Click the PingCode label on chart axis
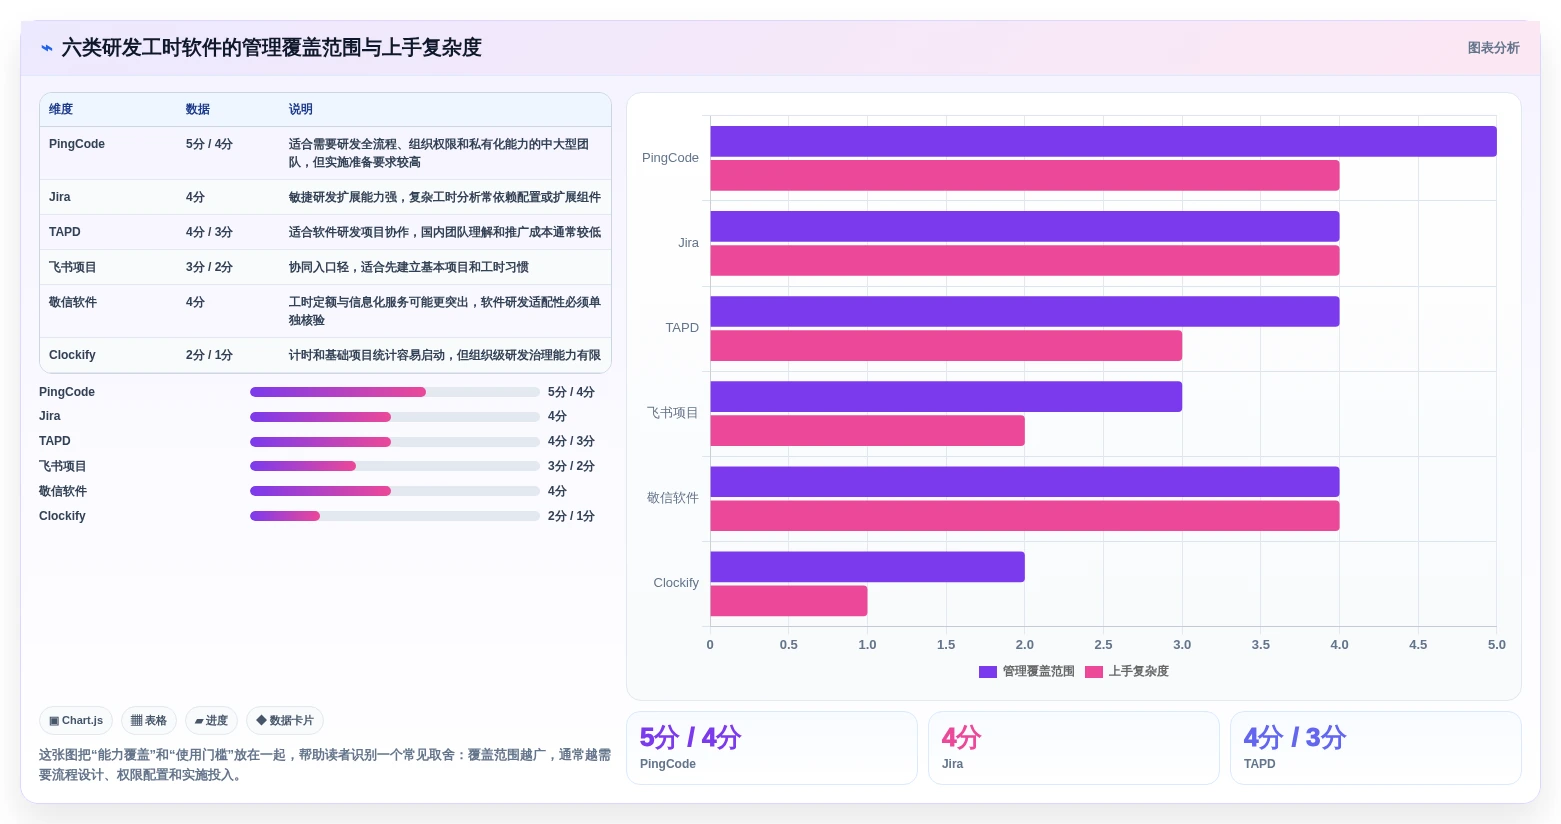 (670, 158)
